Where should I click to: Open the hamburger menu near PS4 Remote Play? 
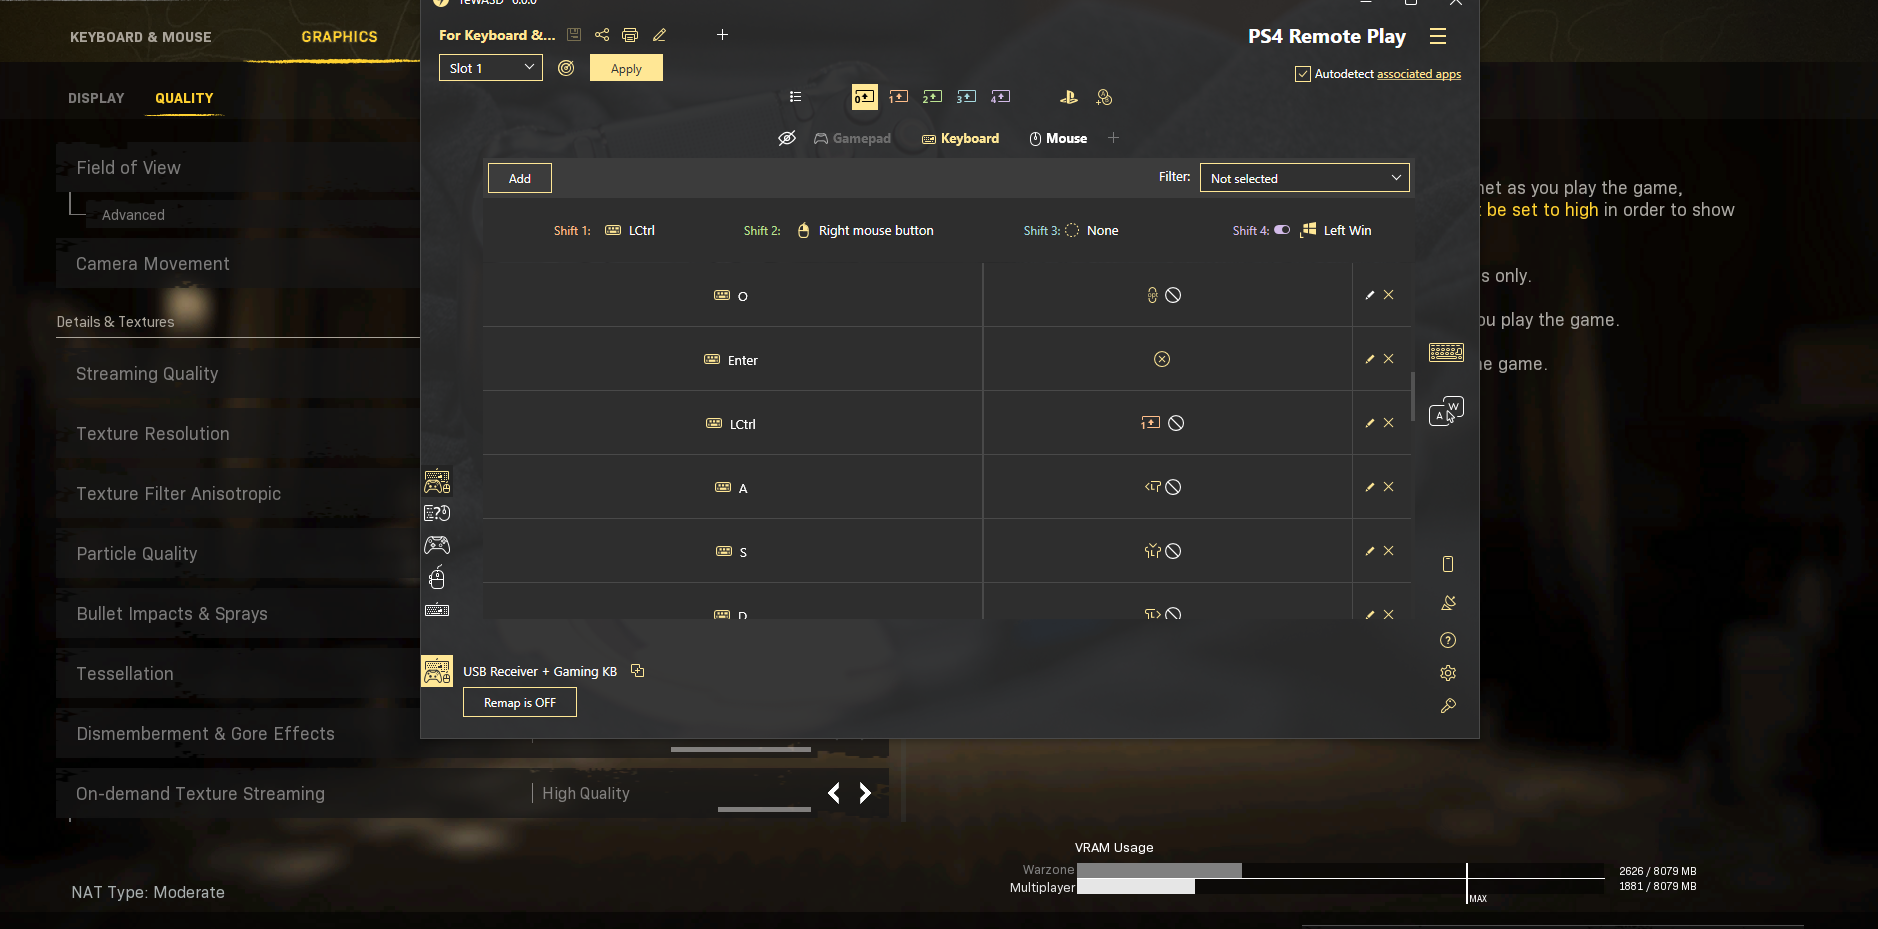click(x=1438, y=37)
